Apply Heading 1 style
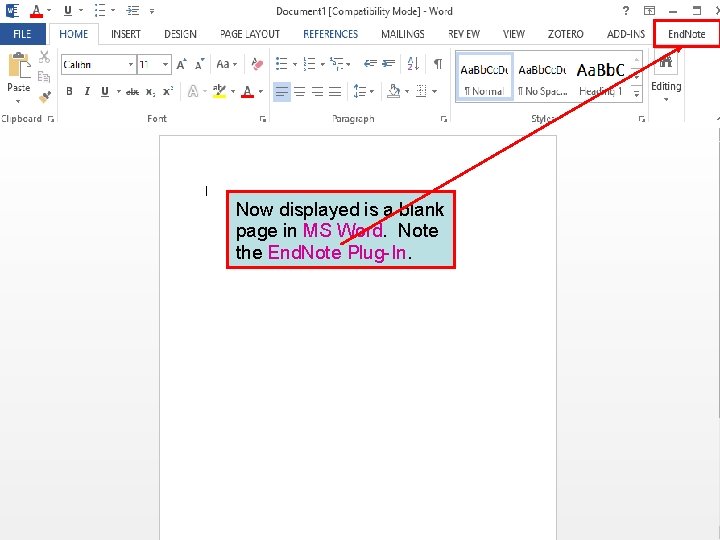The image size is (720, 540). click(601, 77)
